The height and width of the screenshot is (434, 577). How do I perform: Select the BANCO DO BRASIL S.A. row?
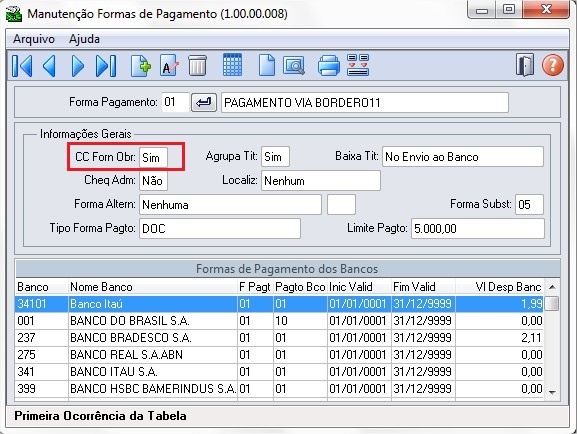click(x=279, y=321)
